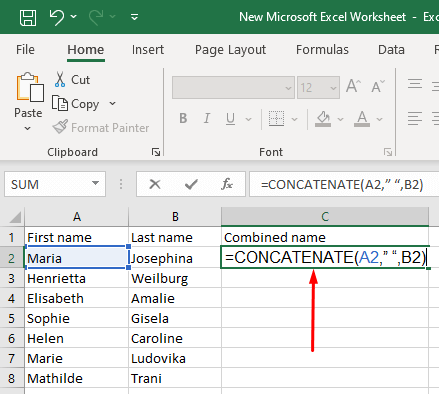Expand the Paste options arrow
The image size is (439, 394).
point(28,128)
